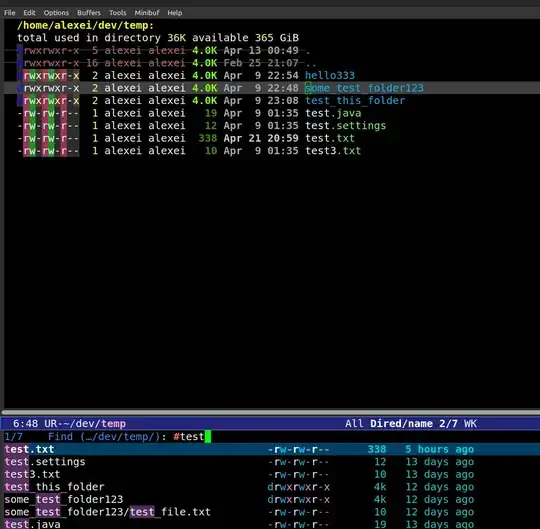Click the Apr 21 20:59 date in Dired
Screen dimensions: 540x529
point(261,138)
